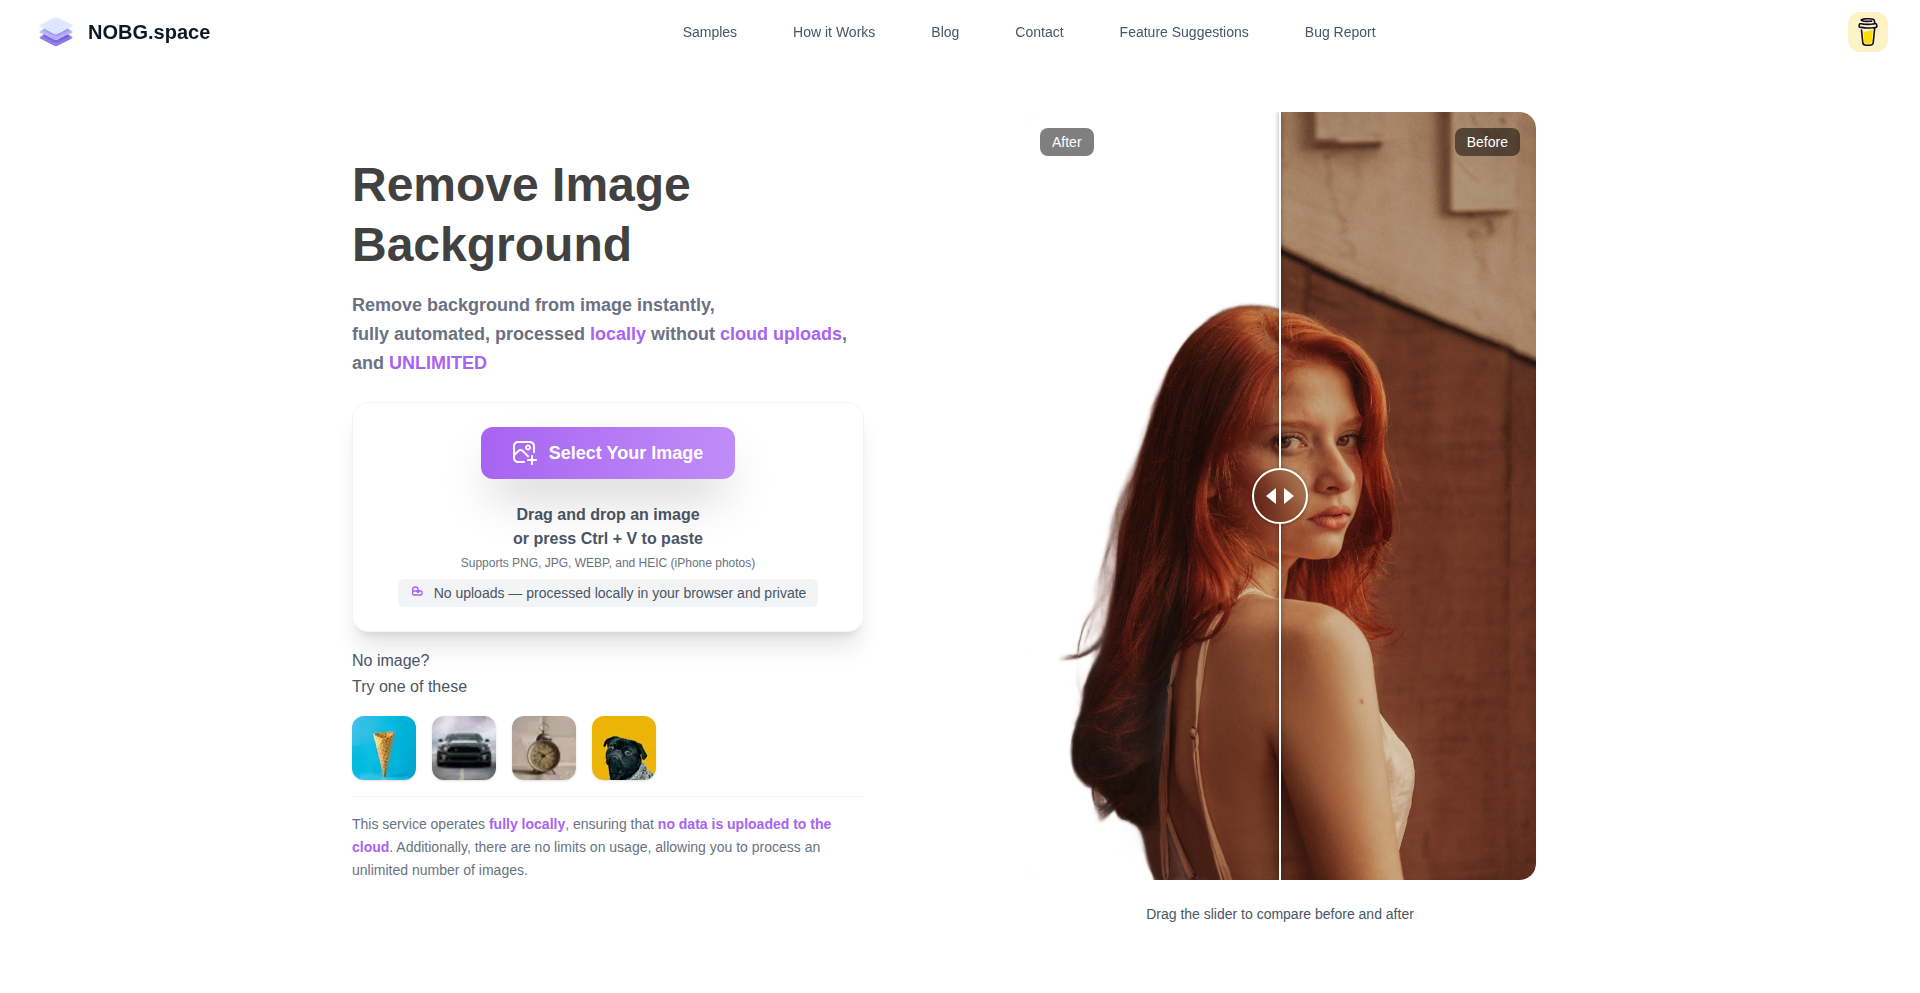Click the 'cloud uploads' highlighted phrase

[x=781, y=334]
